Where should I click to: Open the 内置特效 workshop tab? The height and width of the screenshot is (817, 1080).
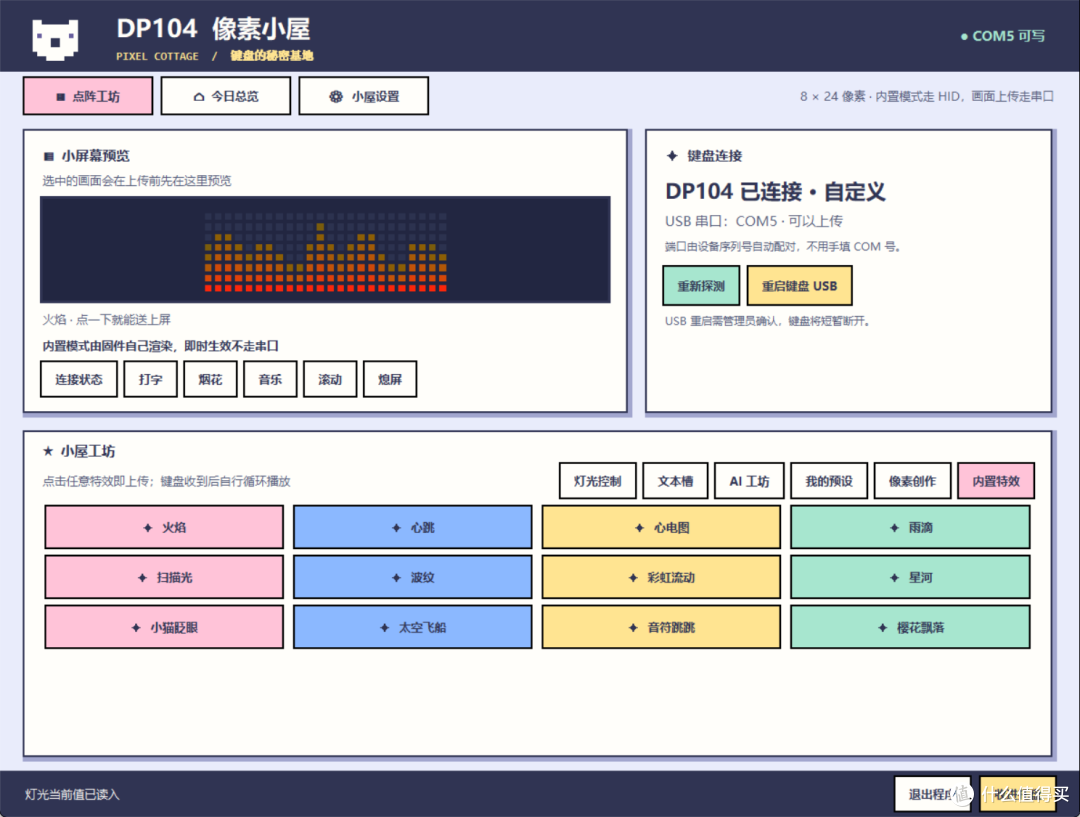pyautogui.click(x=996, y=481)
